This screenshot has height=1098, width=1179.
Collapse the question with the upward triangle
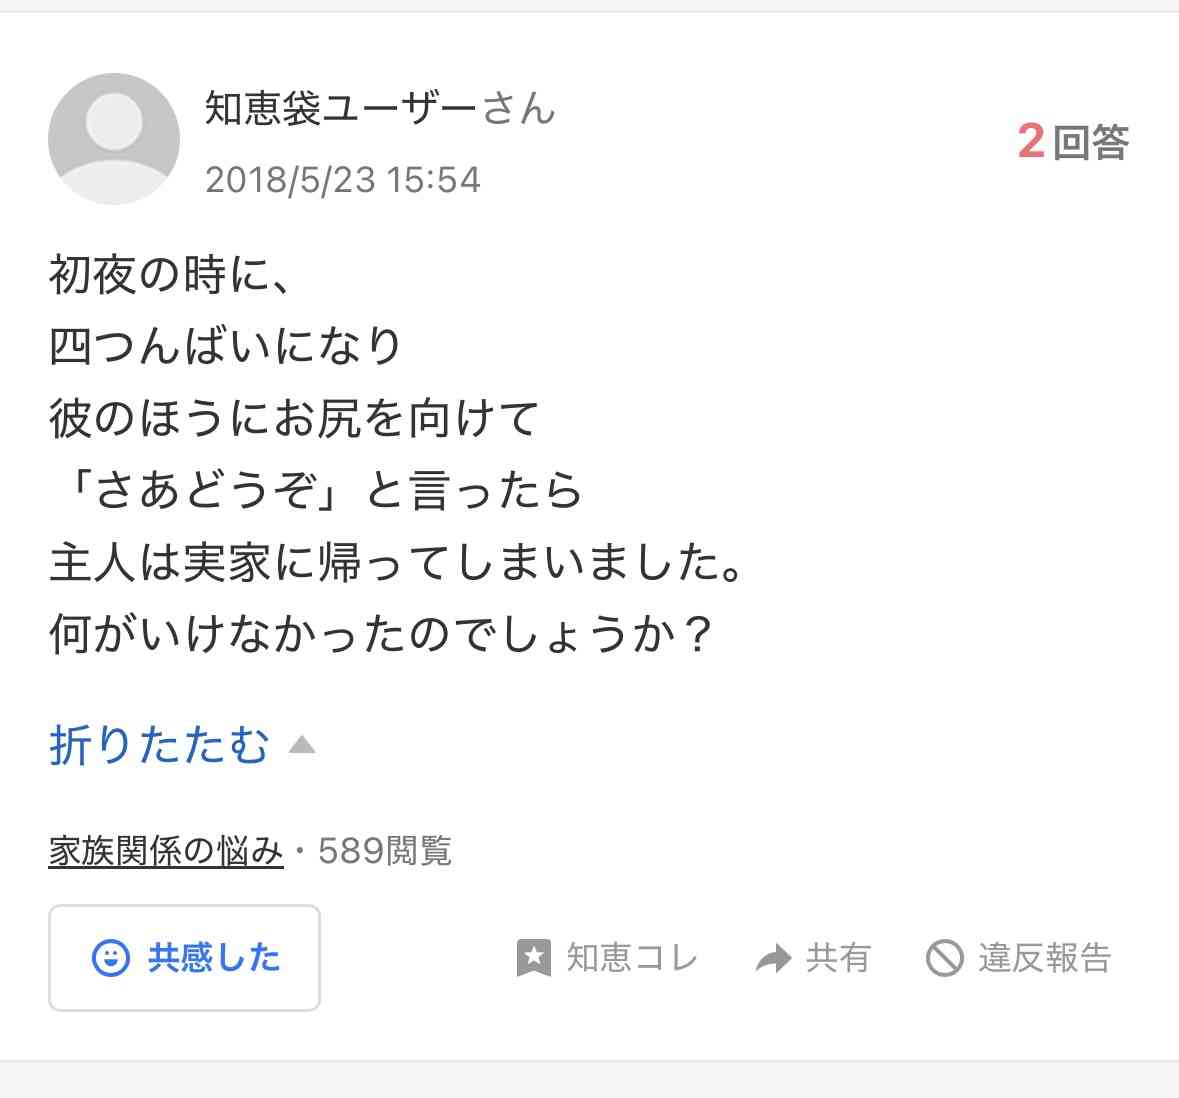coord(303,743)
